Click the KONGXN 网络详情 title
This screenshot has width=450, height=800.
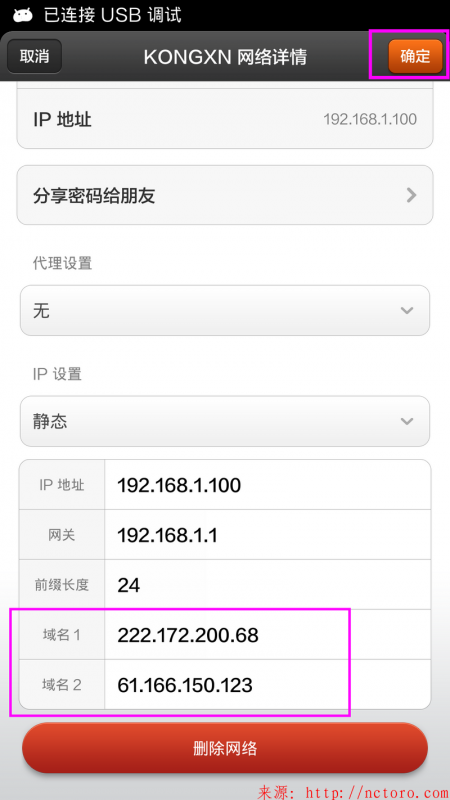225,57
